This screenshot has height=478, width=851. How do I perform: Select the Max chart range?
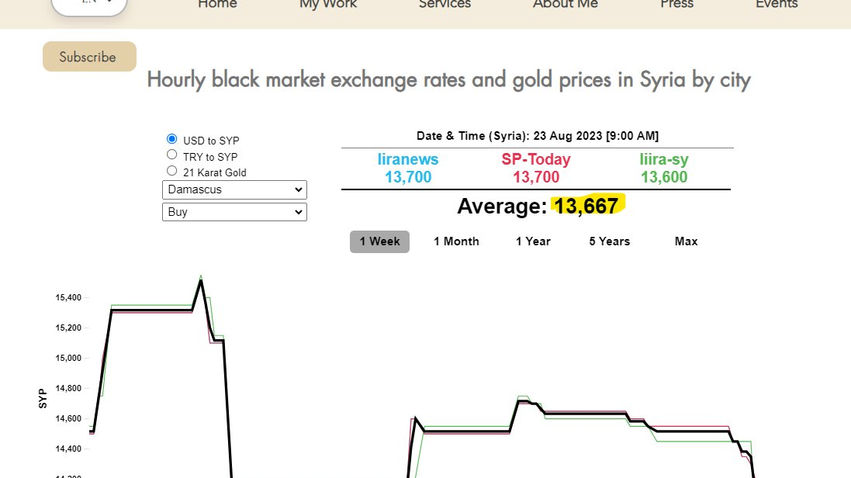point(686,241)
